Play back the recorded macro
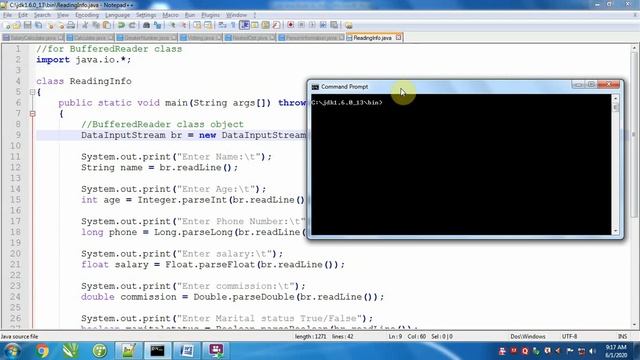 coord(312,25)
